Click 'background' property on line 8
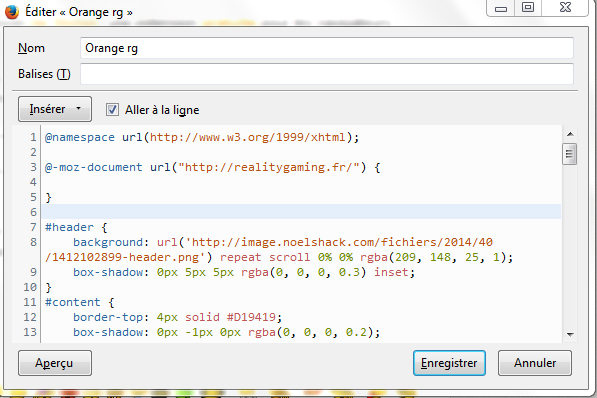The width and height of the screenshot is (597, 398). (108, 242)
